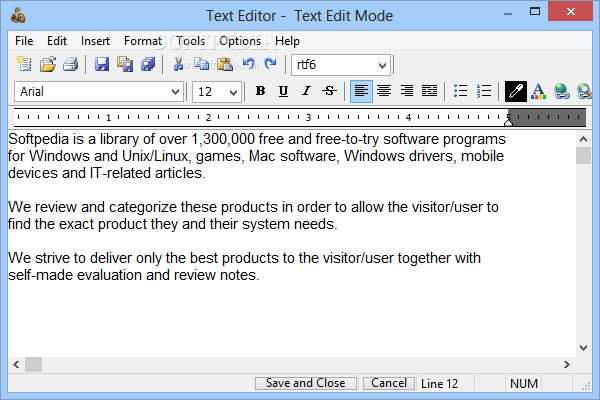Click the vertical scrollbar thumb
This screenshot has width=600, height=400.
click(584, 155)
